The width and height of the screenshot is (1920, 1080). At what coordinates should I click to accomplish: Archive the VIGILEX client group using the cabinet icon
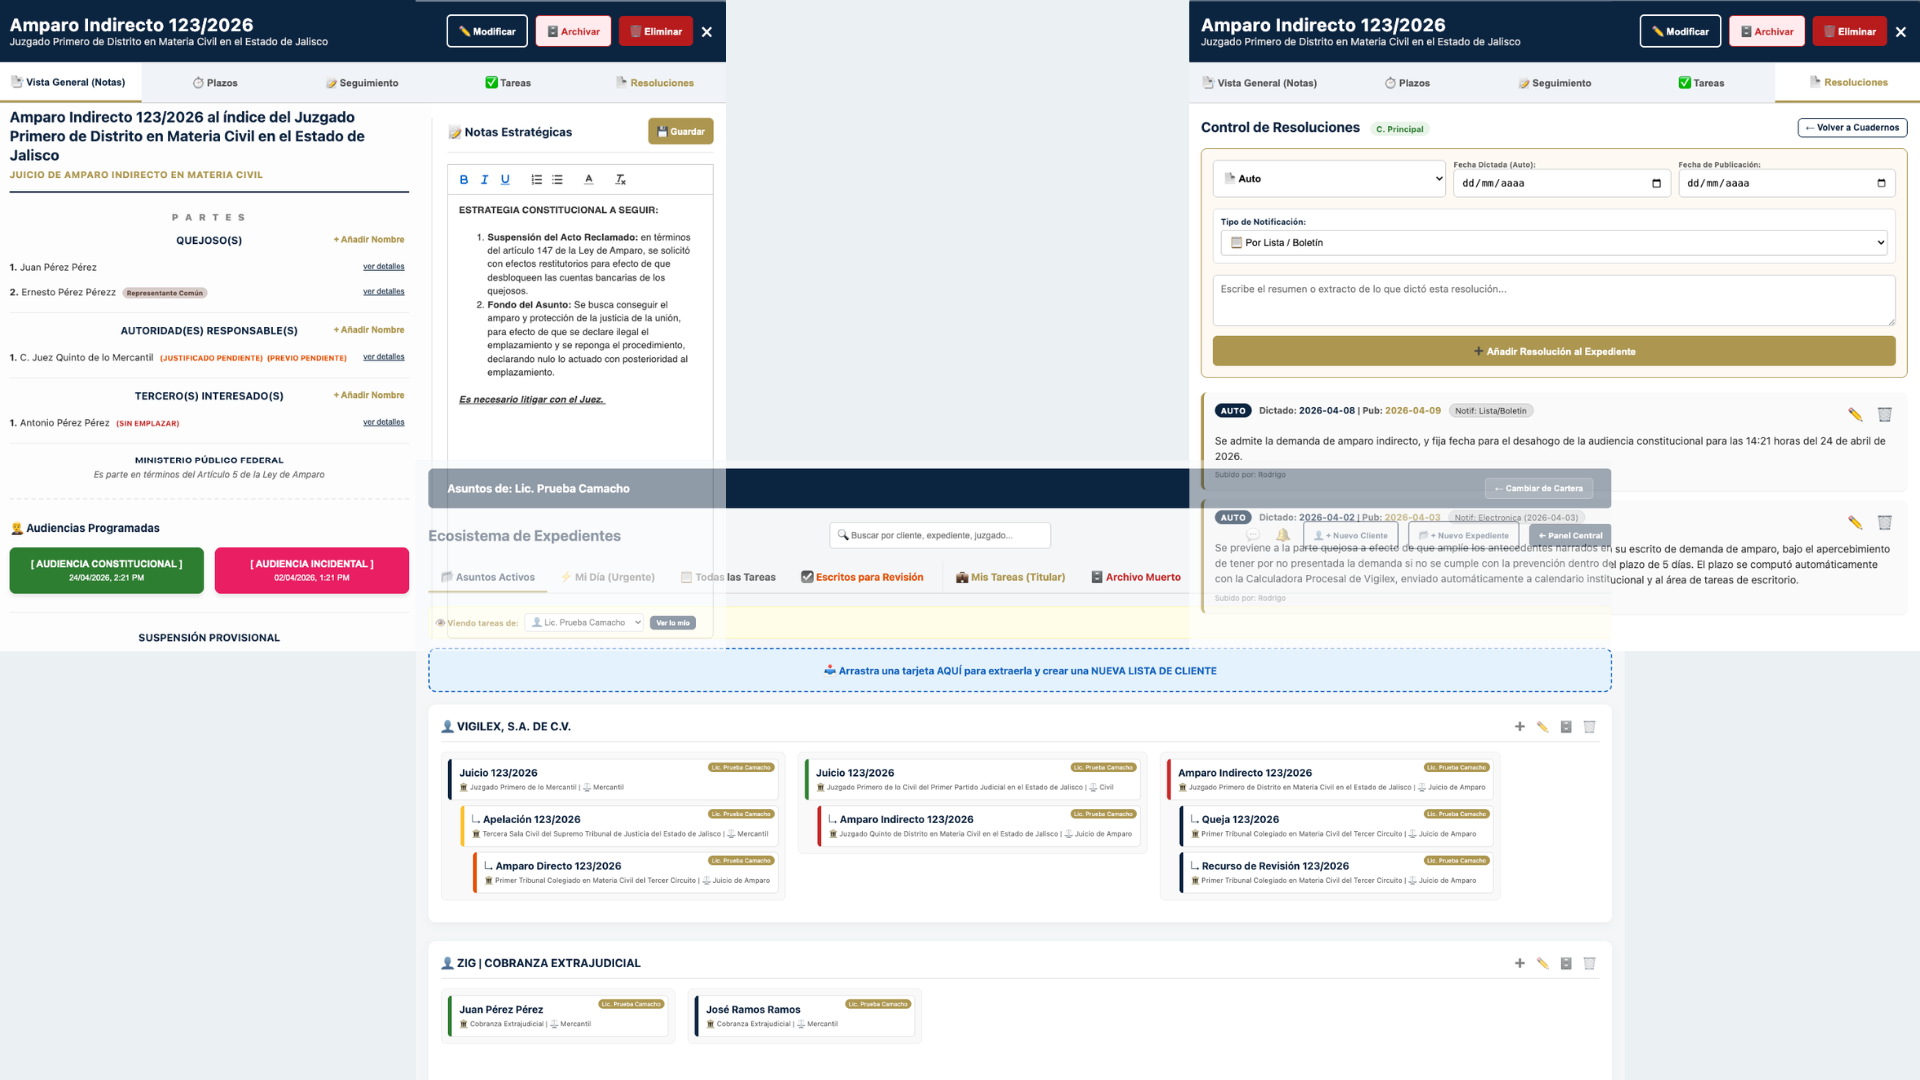[x=1565, y=727]
